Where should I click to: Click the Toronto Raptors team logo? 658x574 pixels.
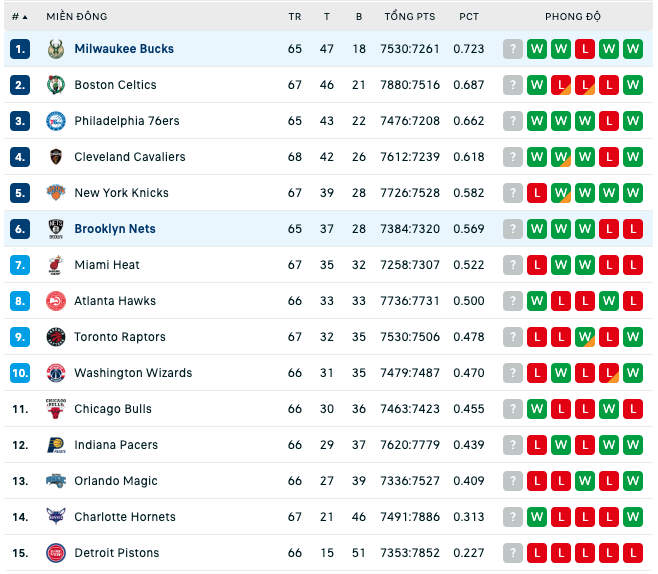tap(56, 337)
